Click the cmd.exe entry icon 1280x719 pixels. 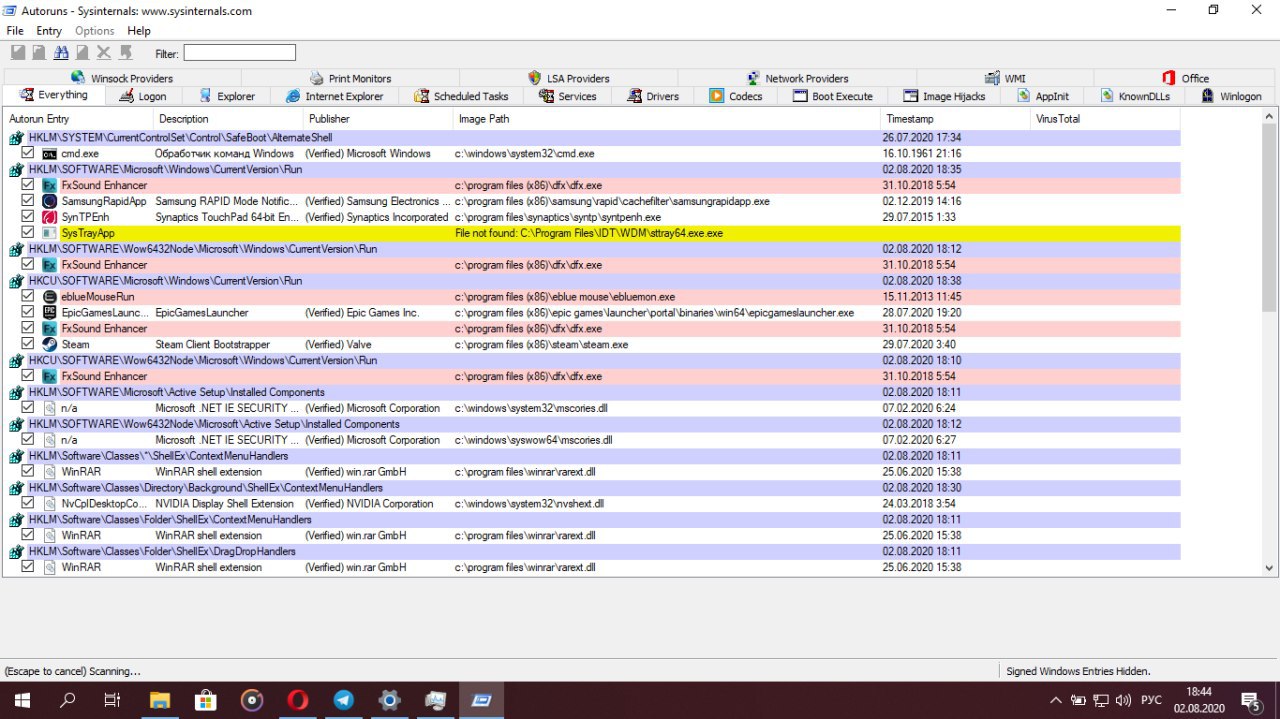coord(50,153)
